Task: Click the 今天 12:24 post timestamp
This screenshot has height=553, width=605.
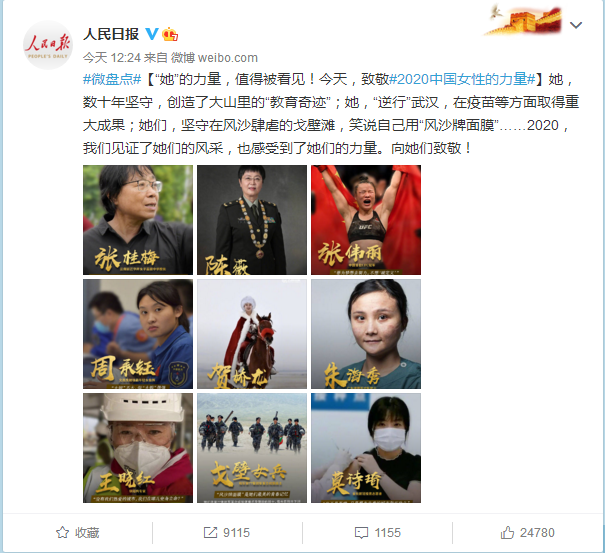Action: tap(112, 58)
